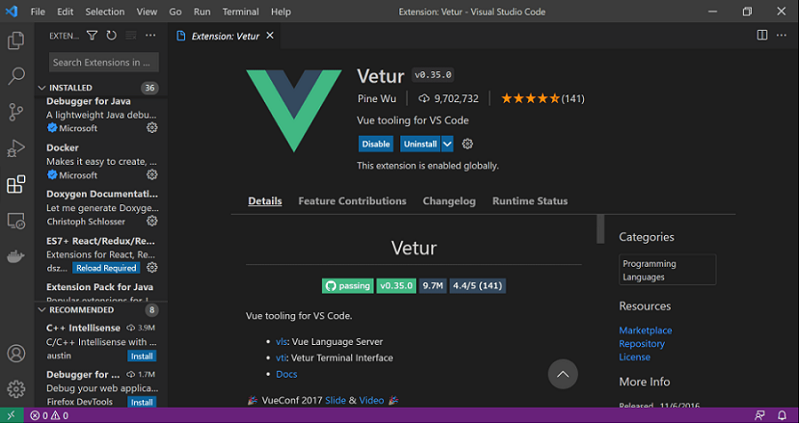Viewport: 800px width, 424px height.
Task: Click the Accounts icon
Action: (16, 354)
